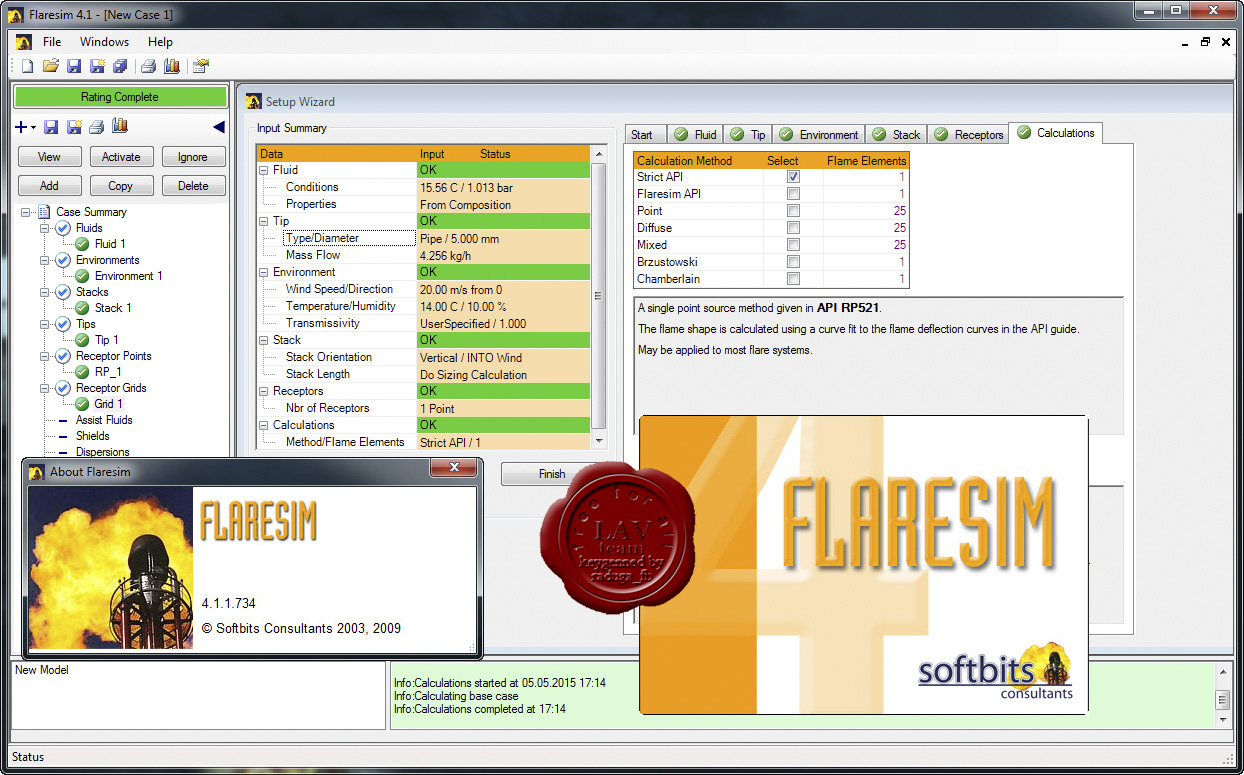1244x775 pixels.
Task: Print using the main toolbar printer icon
Action: [x=148, y=67]
